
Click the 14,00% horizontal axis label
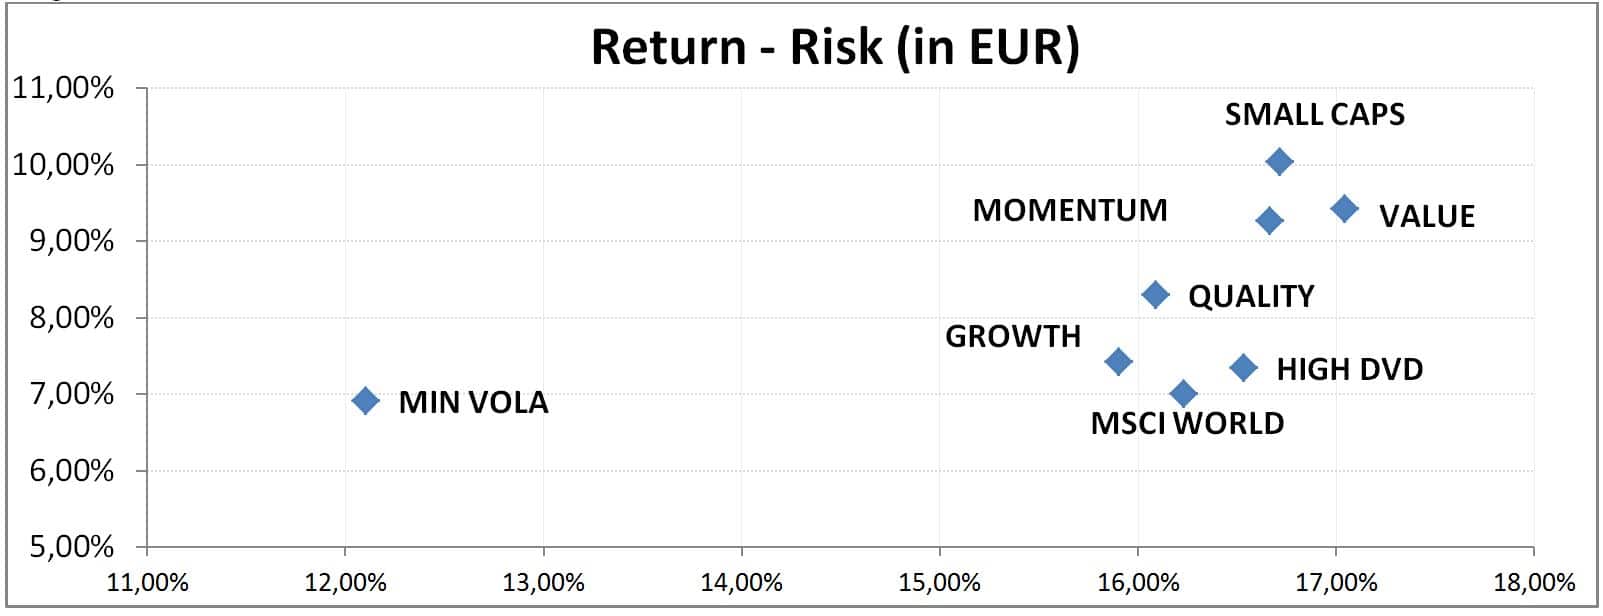point(741,582)
